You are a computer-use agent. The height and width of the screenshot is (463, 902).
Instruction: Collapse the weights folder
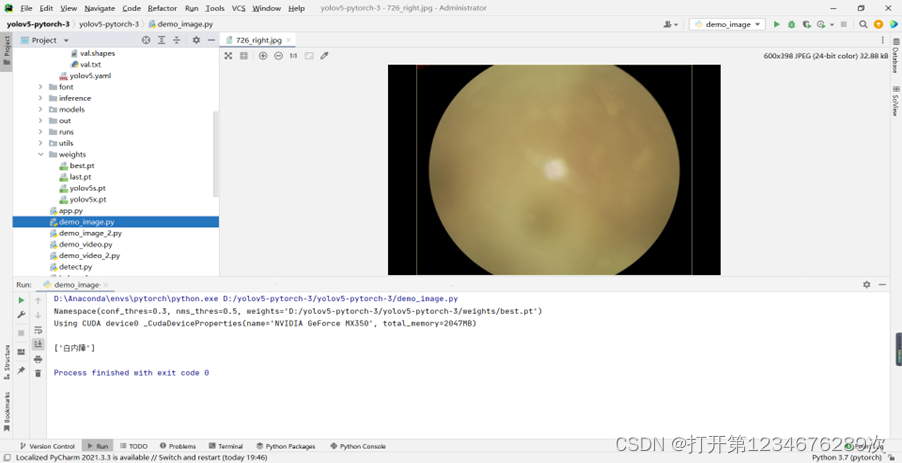pos(40,154)
